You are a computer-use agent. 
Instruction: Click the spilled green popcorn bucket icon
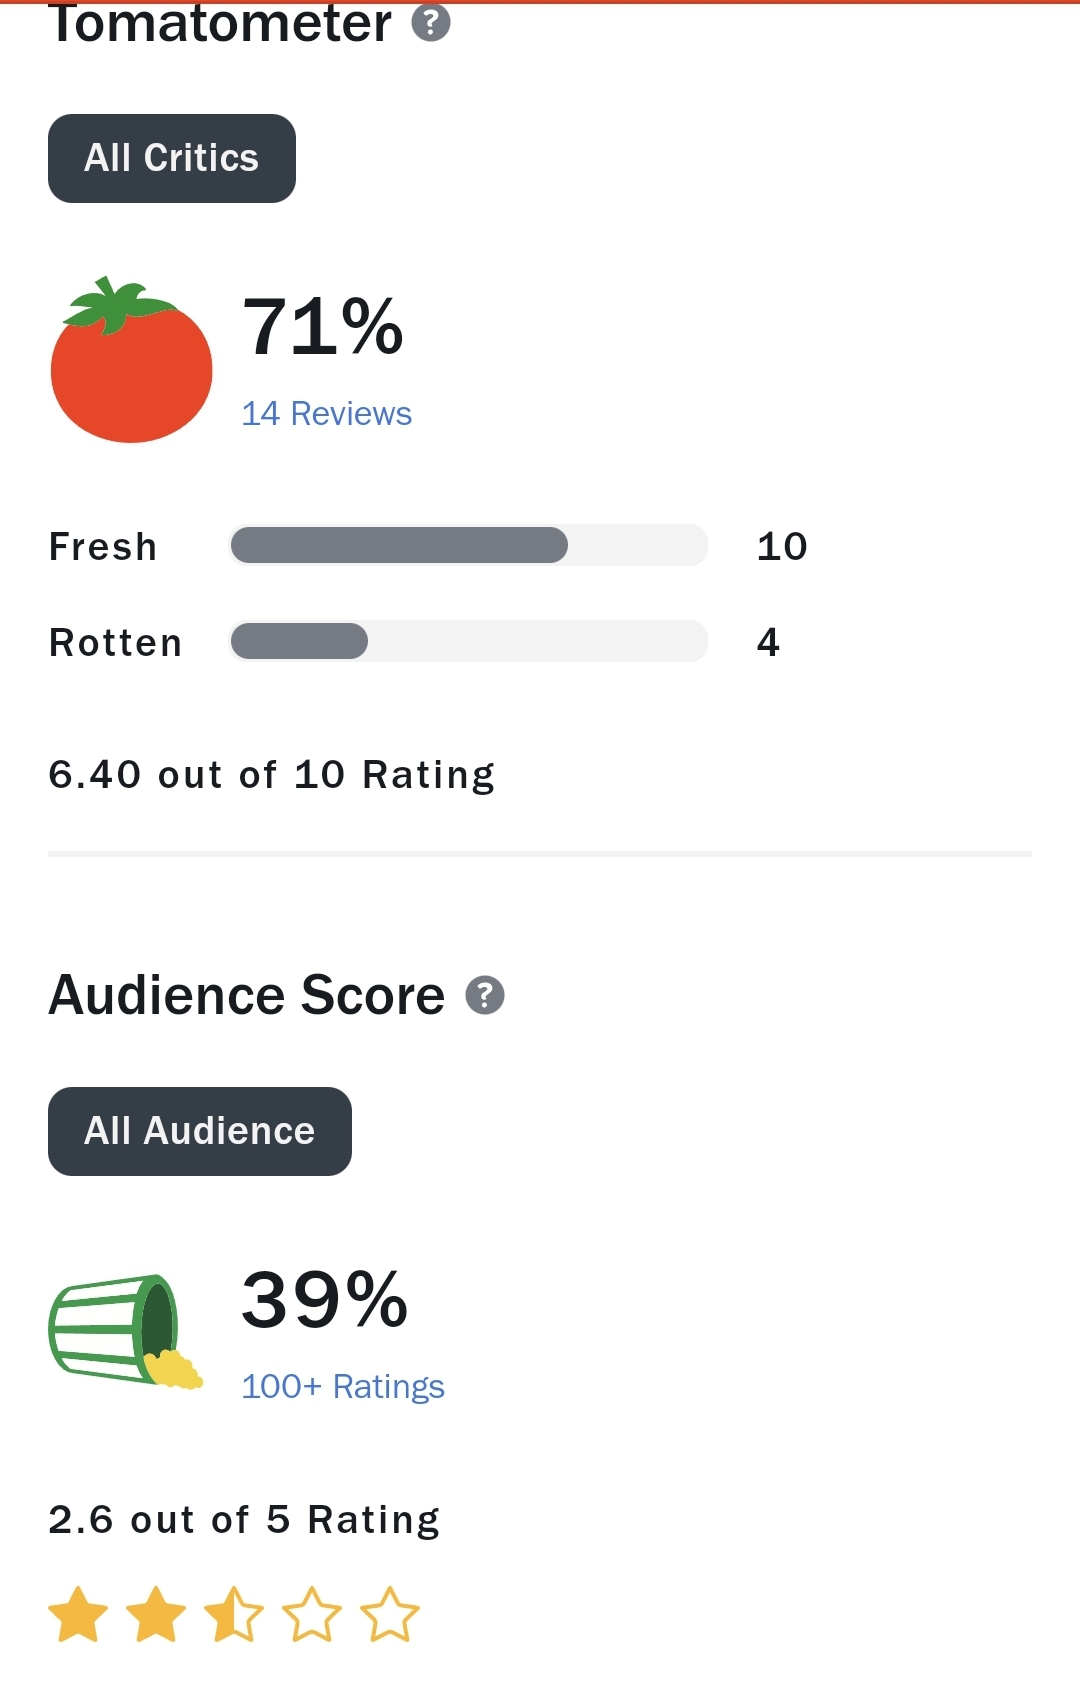pos(124,1331)
